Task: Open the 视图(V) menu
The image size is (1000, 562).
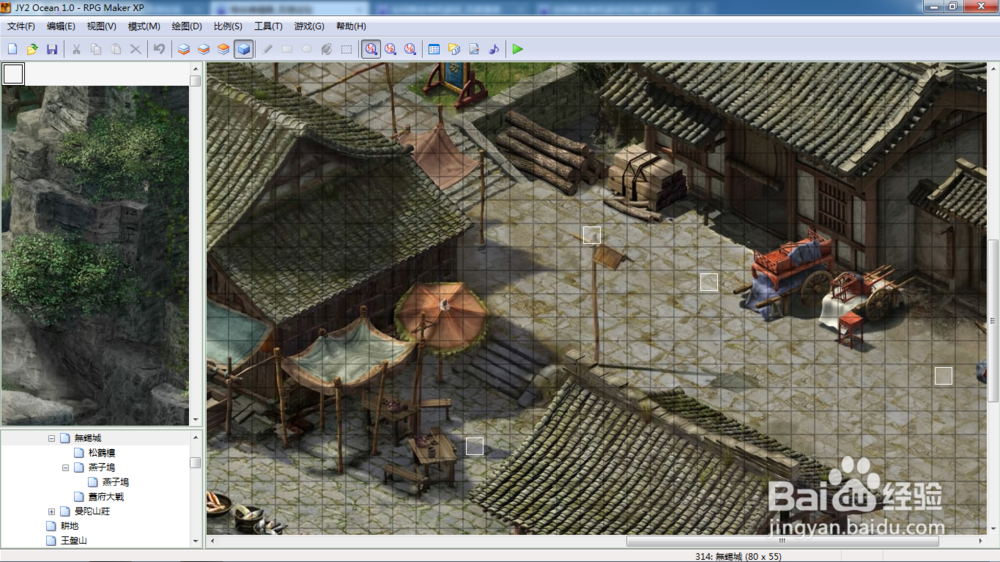Action: pyautogui.click(x=101, y=26)
